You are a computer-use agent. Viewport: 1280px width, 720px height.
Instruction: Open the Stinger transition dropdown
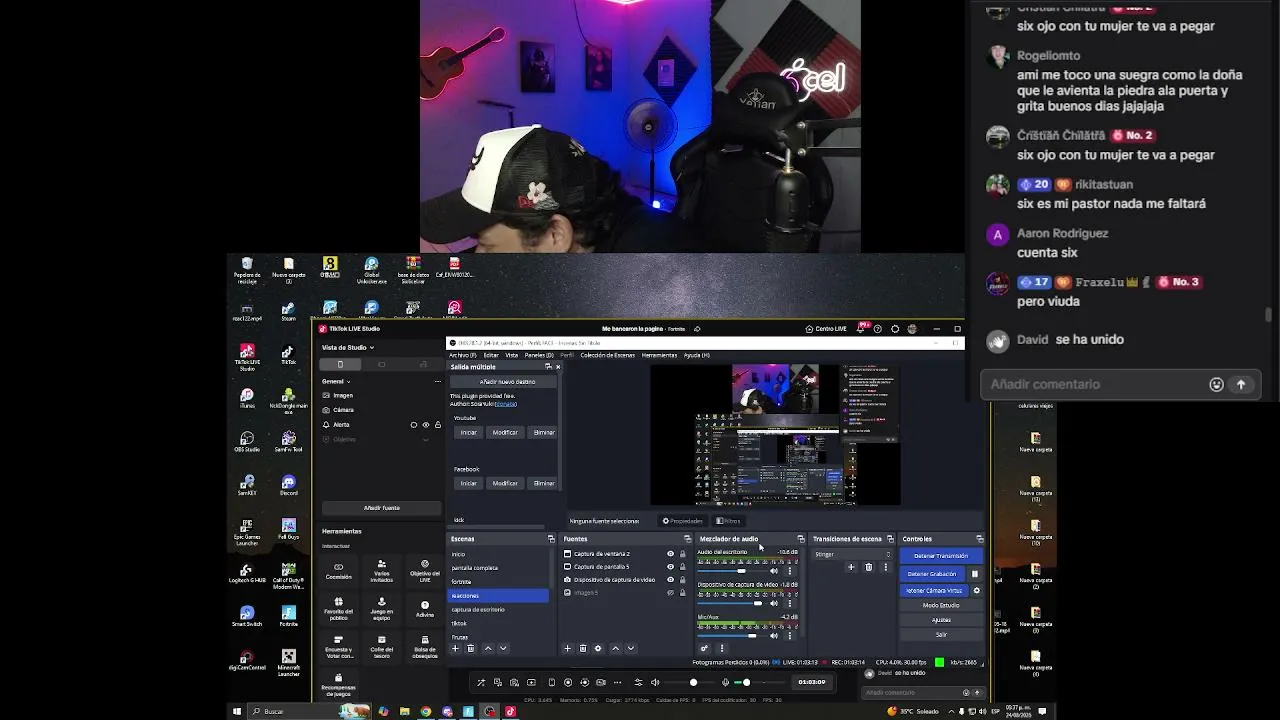click(853, 554)
